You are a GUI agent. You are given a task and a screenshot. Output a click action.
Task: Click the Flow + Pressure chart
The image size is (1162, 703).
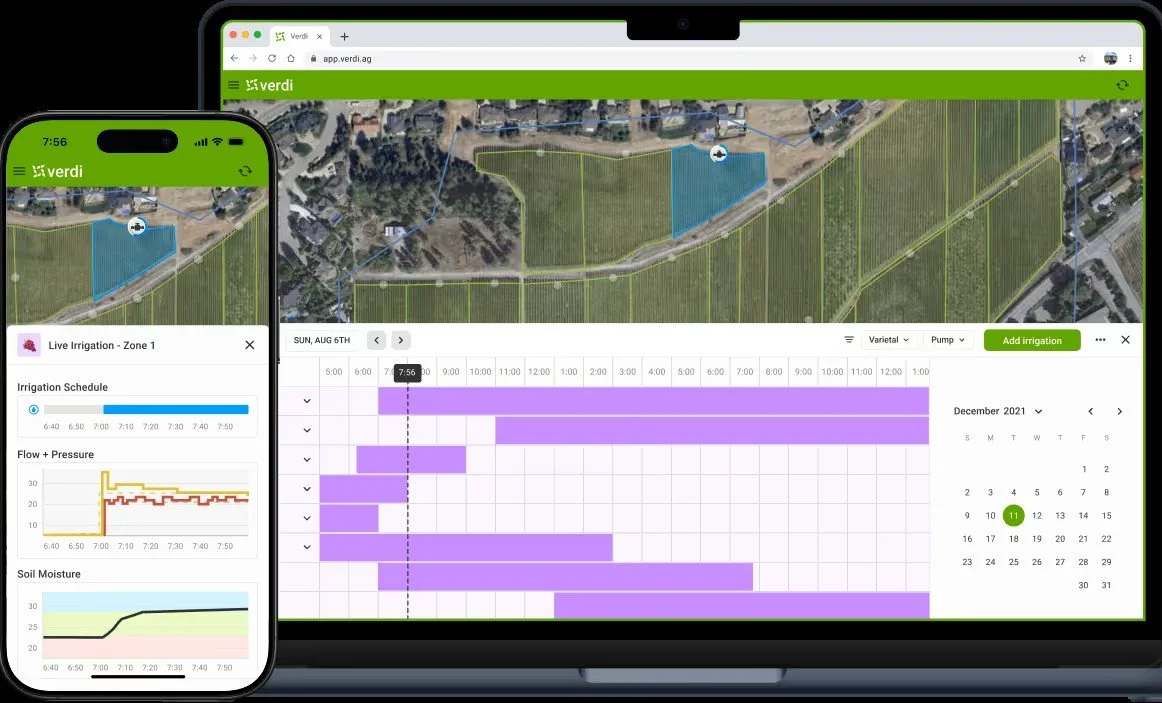[137, 510]
